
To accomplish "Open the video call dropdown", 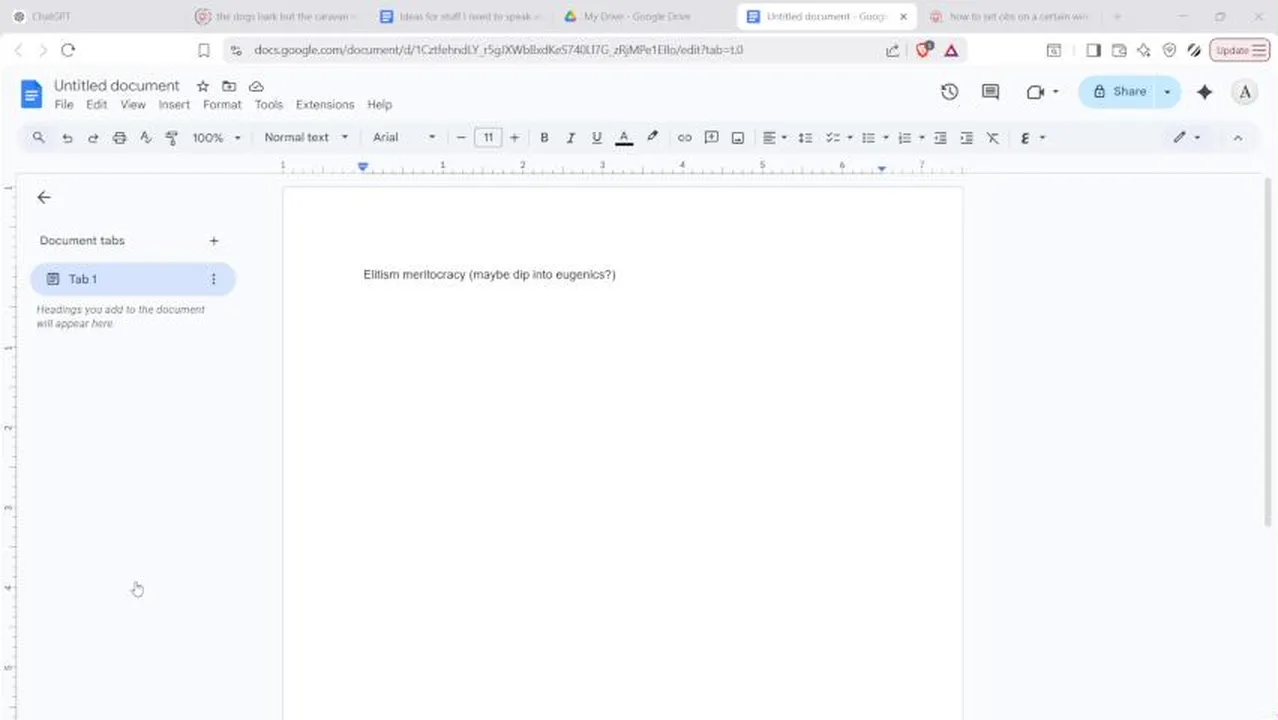I will tap(1043, 92).
